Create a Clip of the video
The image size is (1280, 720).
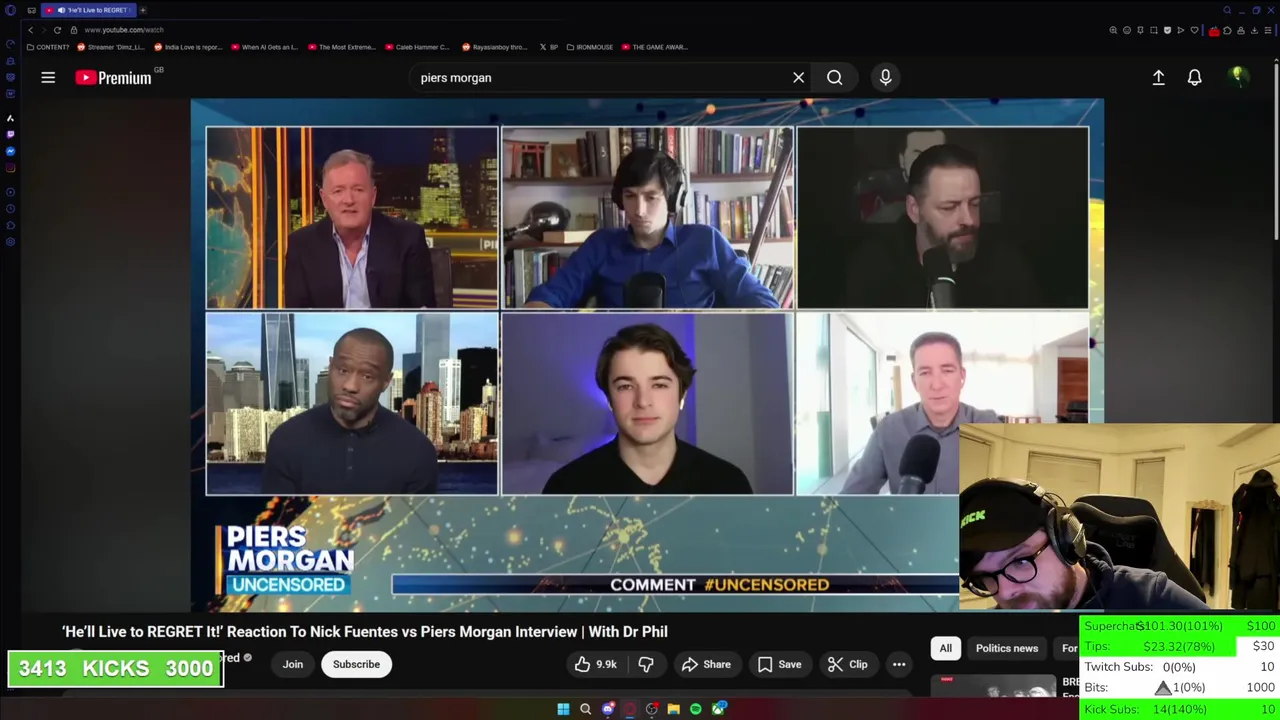tap(847, 664)
